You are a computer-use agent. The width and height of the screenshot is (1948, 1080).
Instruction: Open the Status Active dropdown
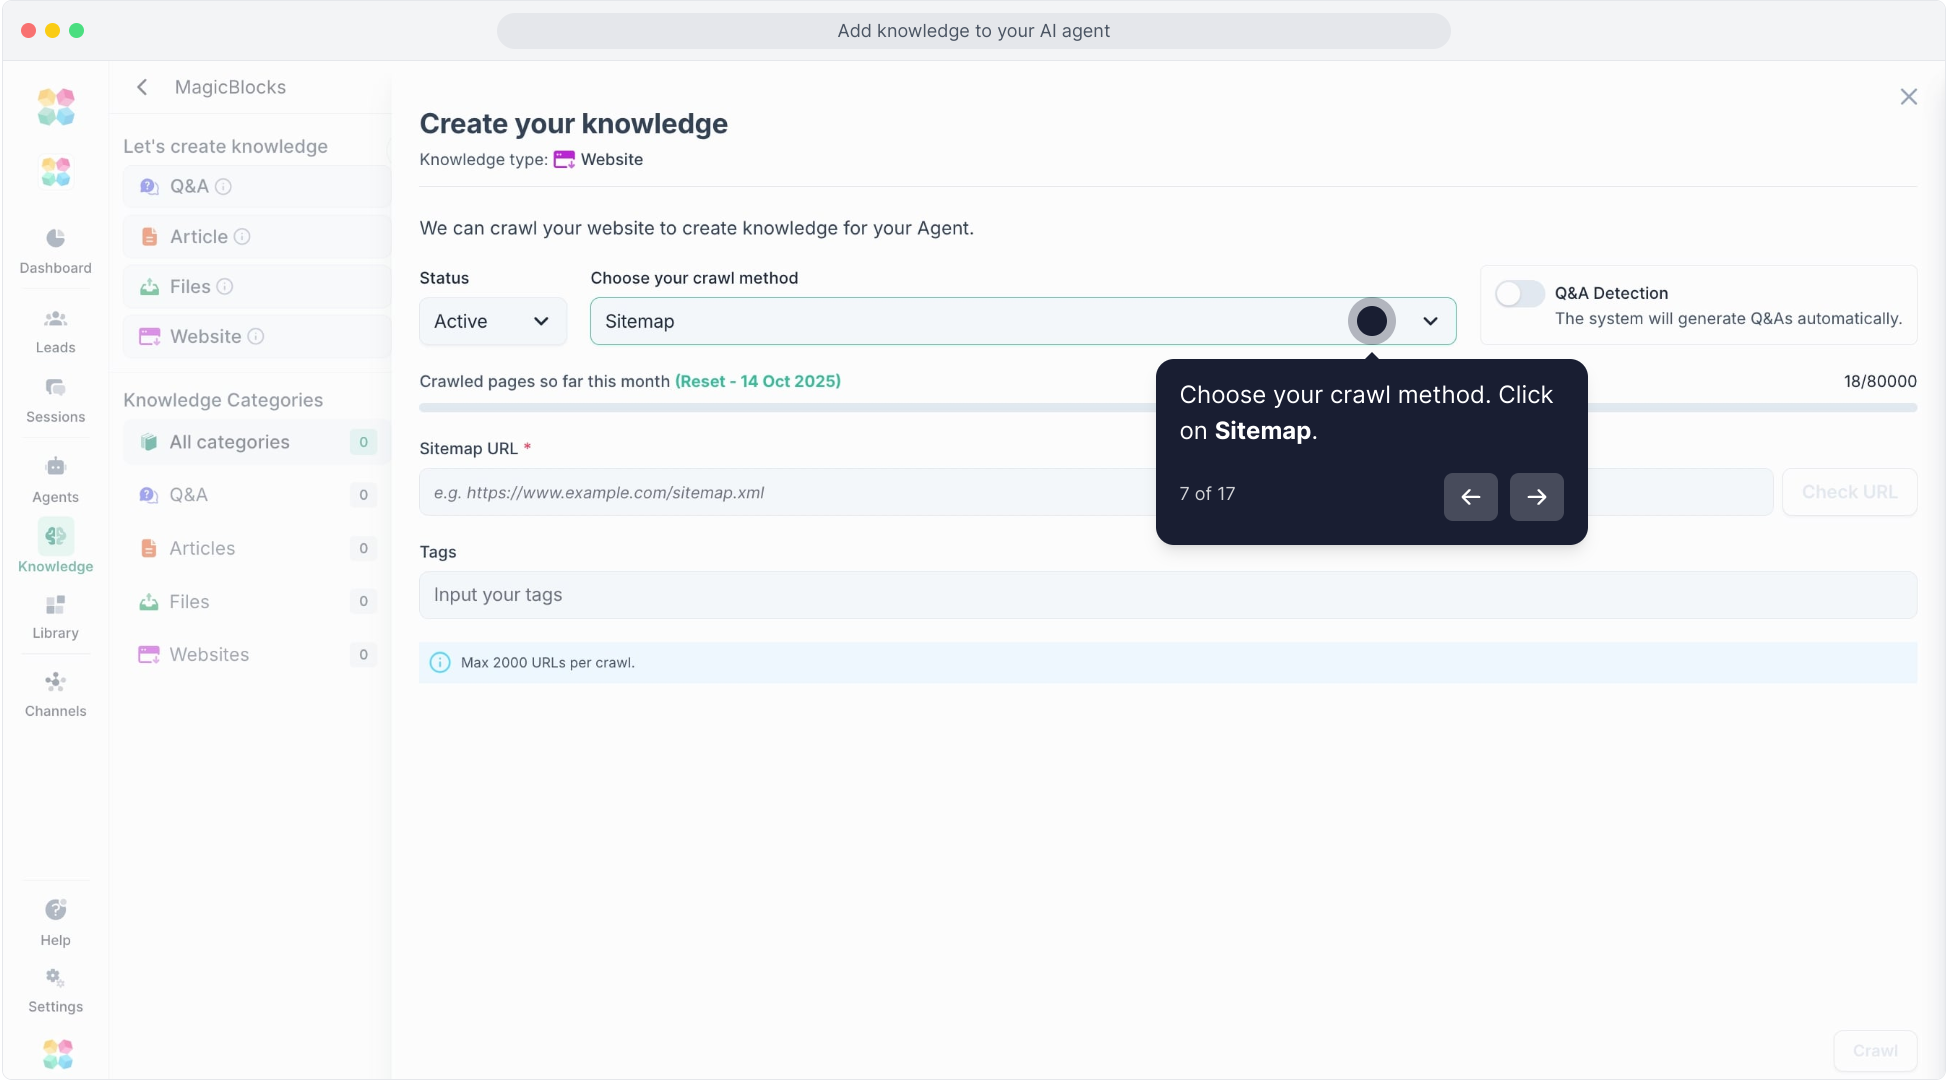coord(492,322)
